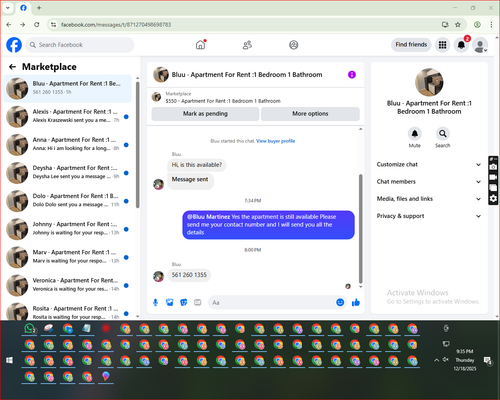Screen dimensions: 500x400
Task: Open the account profile menu
Action: (x=480, y=45)
